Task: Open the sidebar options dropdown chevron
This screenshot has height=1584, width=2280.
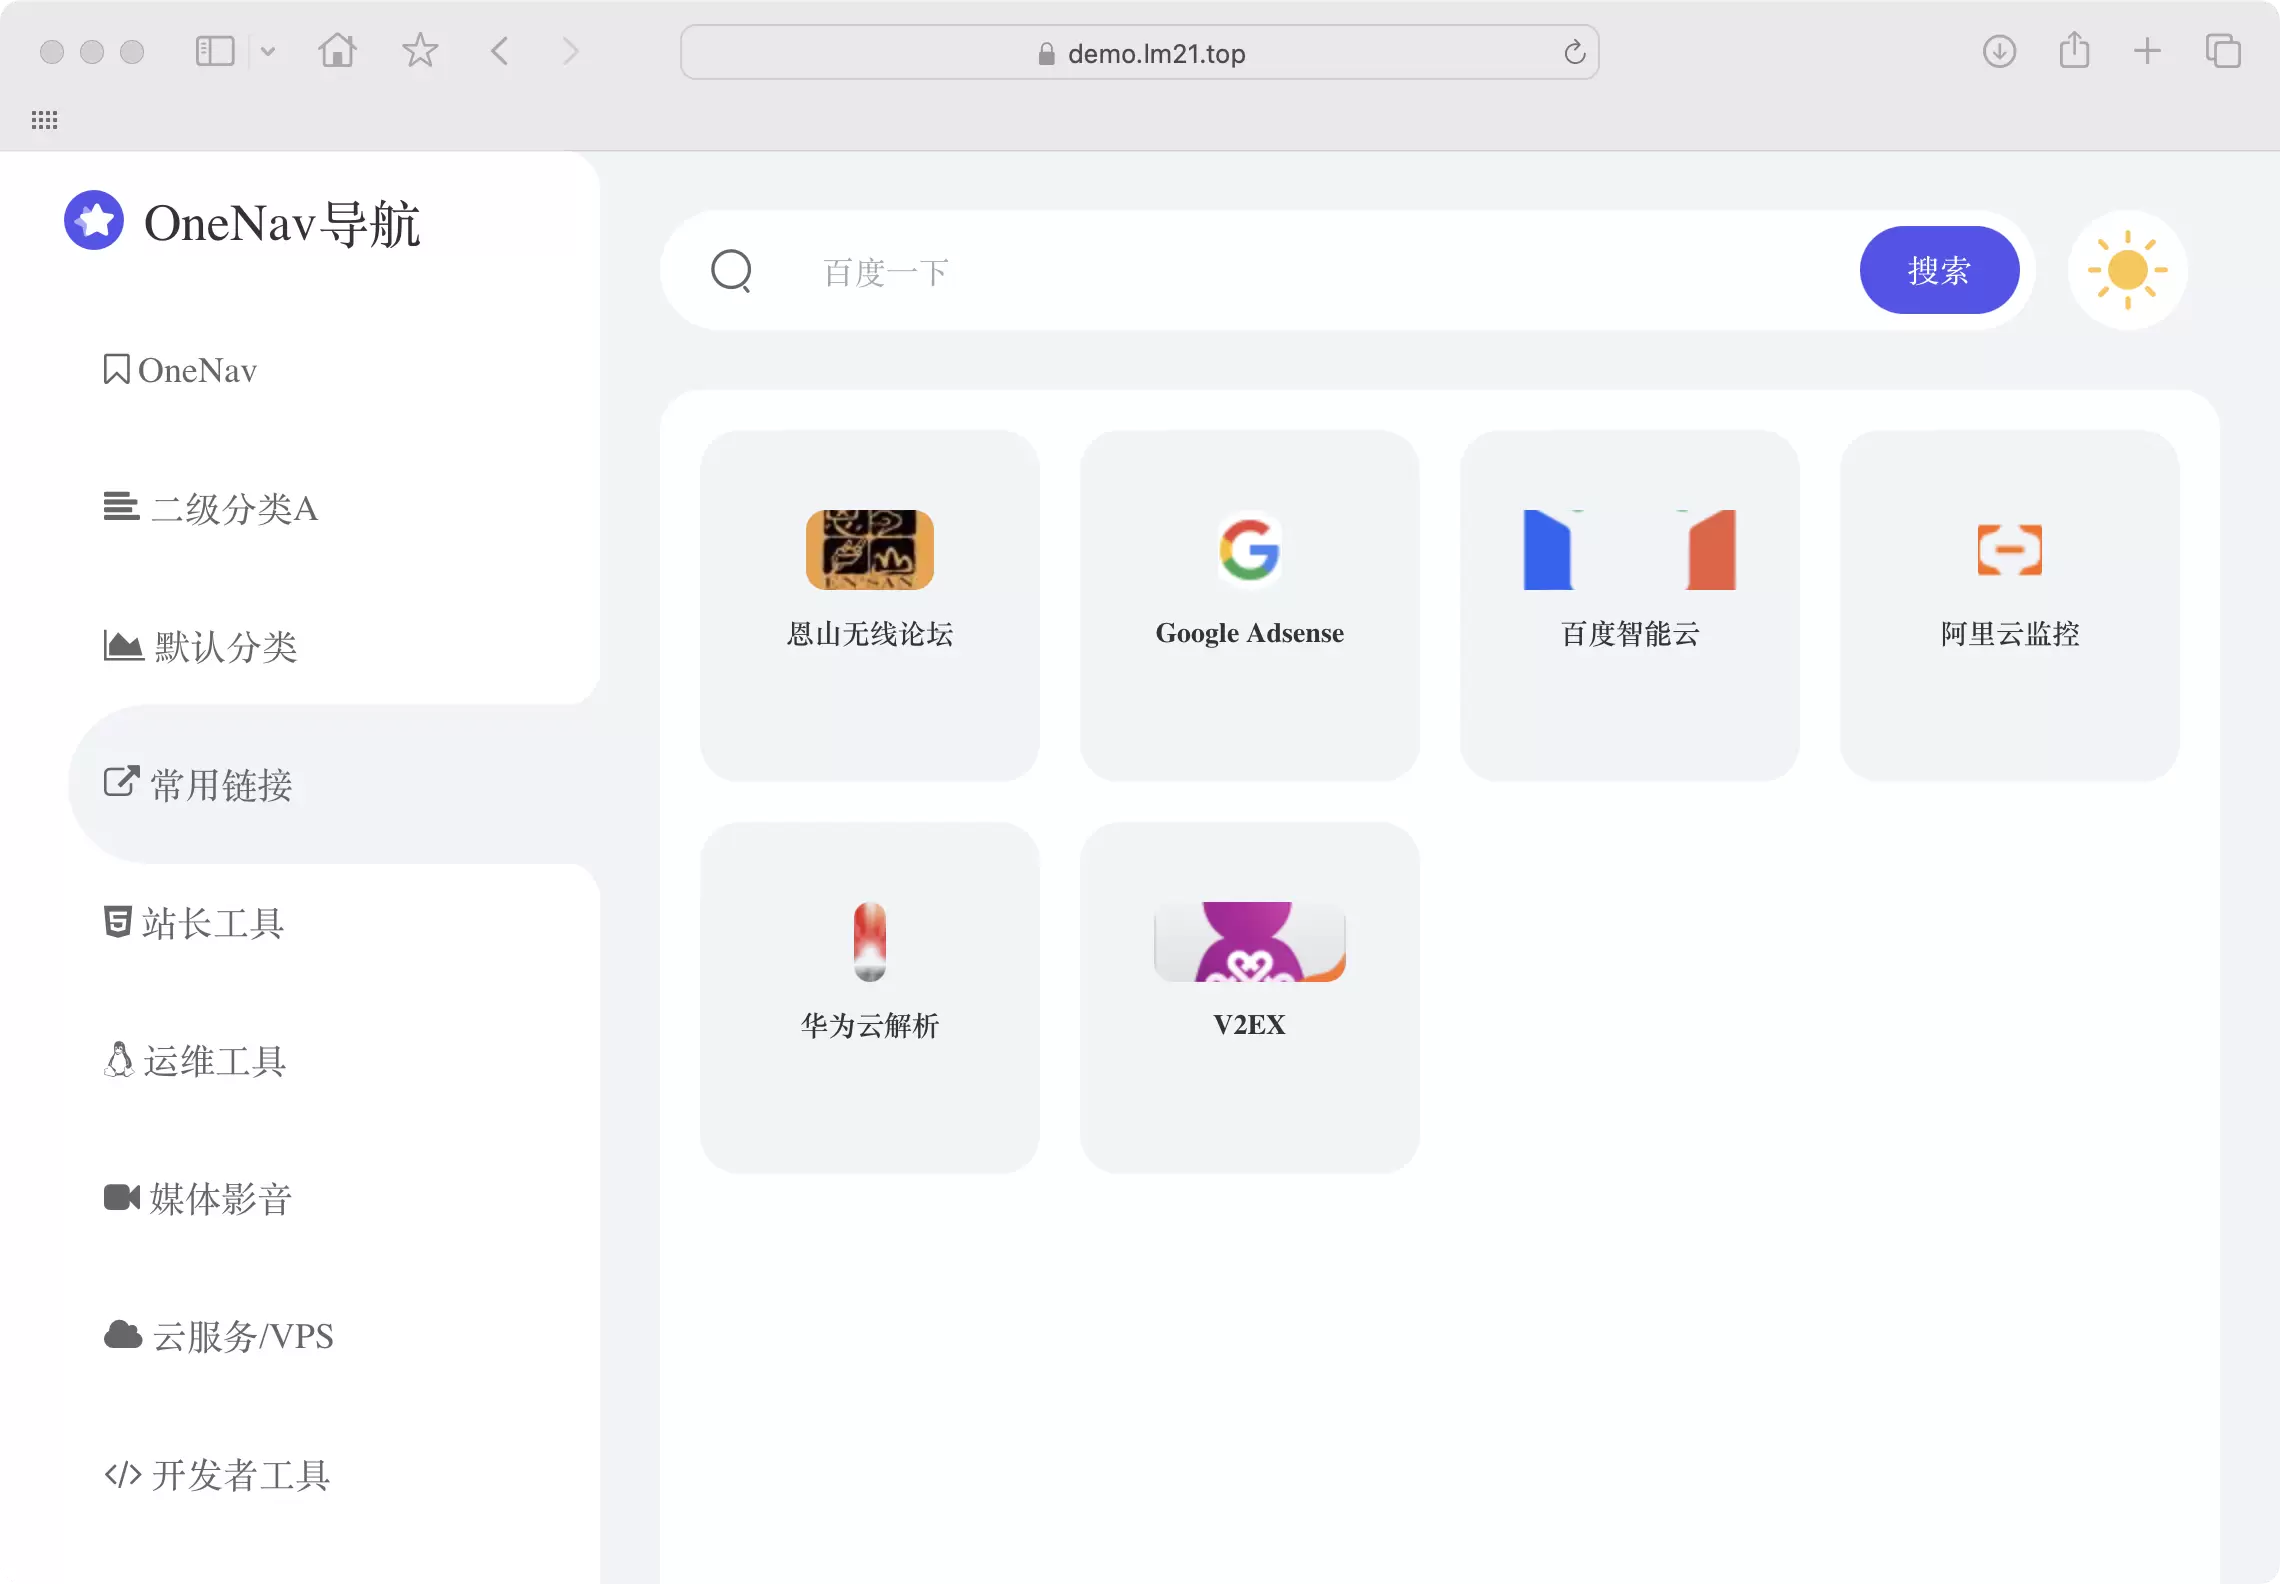Action: (268, 51)
